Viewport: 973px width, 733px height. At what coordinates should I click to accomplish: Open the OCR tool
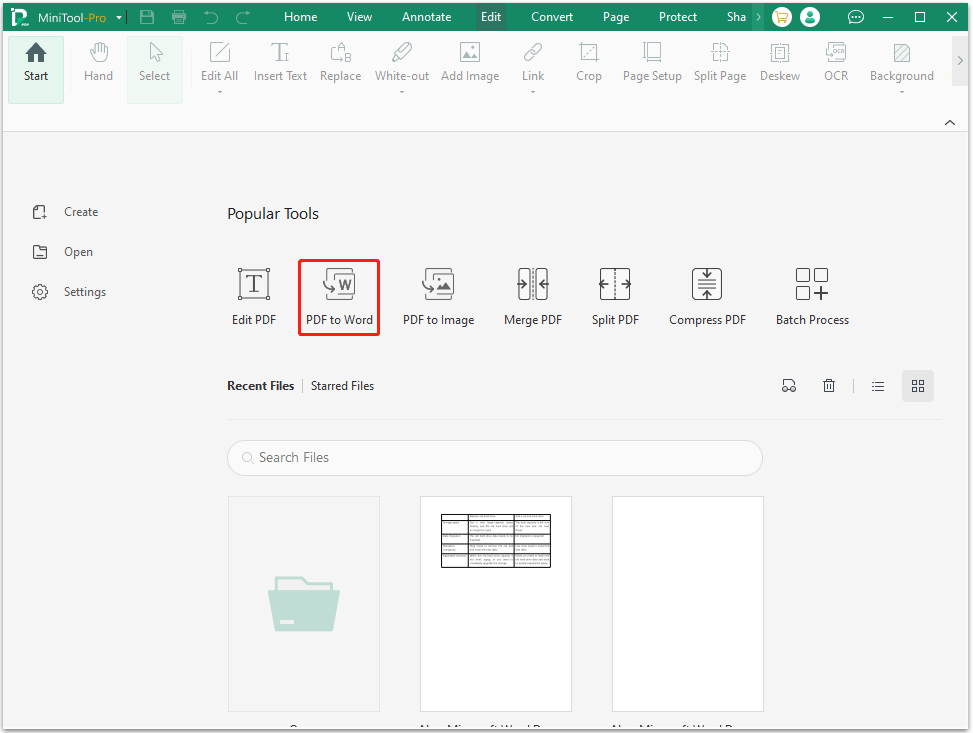pos(836,65)
